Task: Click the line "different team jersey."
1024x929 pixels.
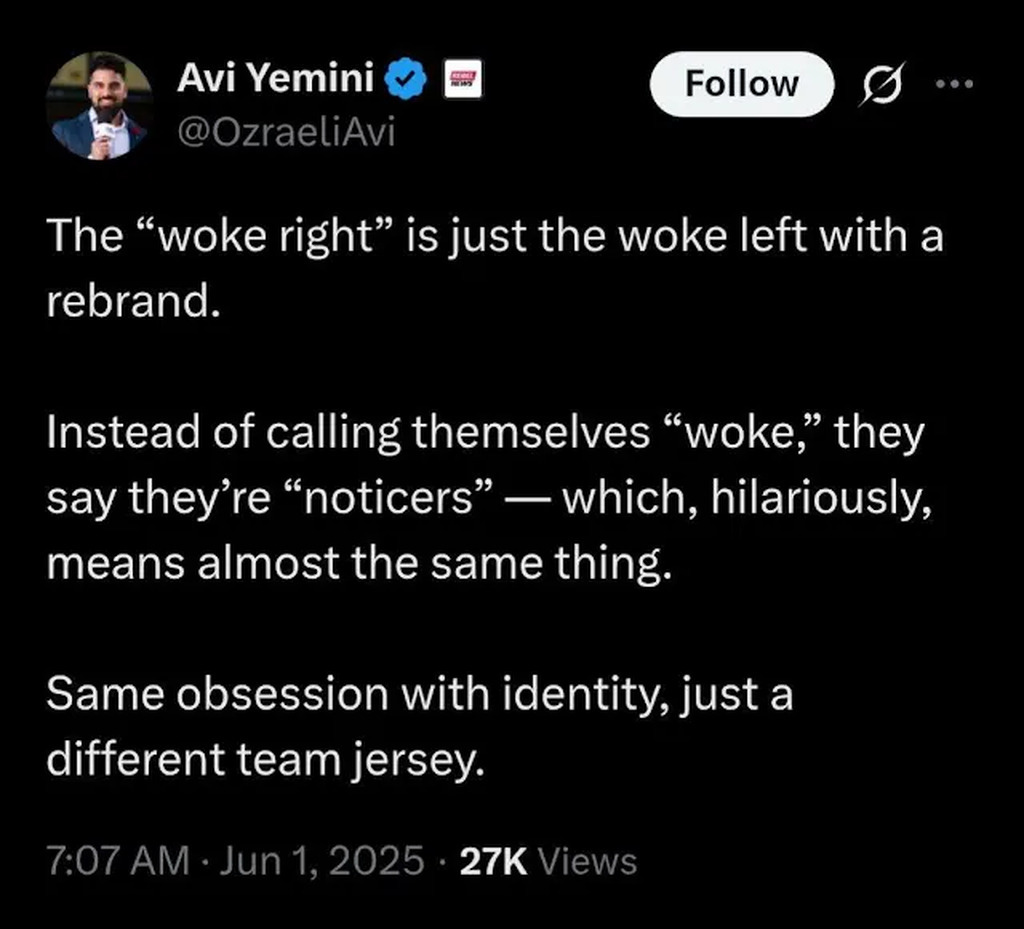Action: pos(265,760)
